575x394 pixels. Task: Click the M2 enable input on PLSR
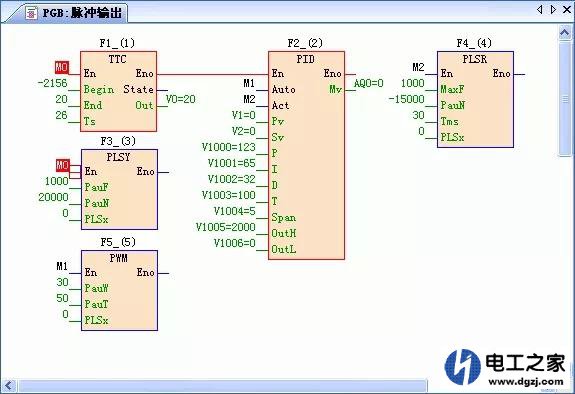pos(418,67)
